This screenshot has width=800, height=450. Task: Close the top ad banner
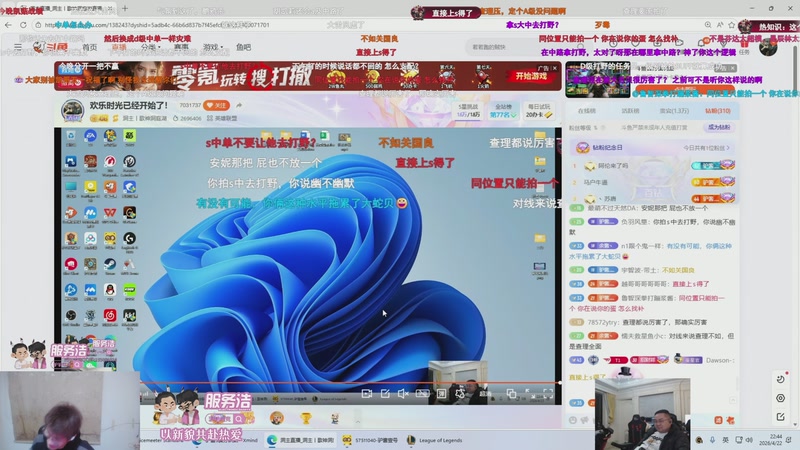point(555,68)
